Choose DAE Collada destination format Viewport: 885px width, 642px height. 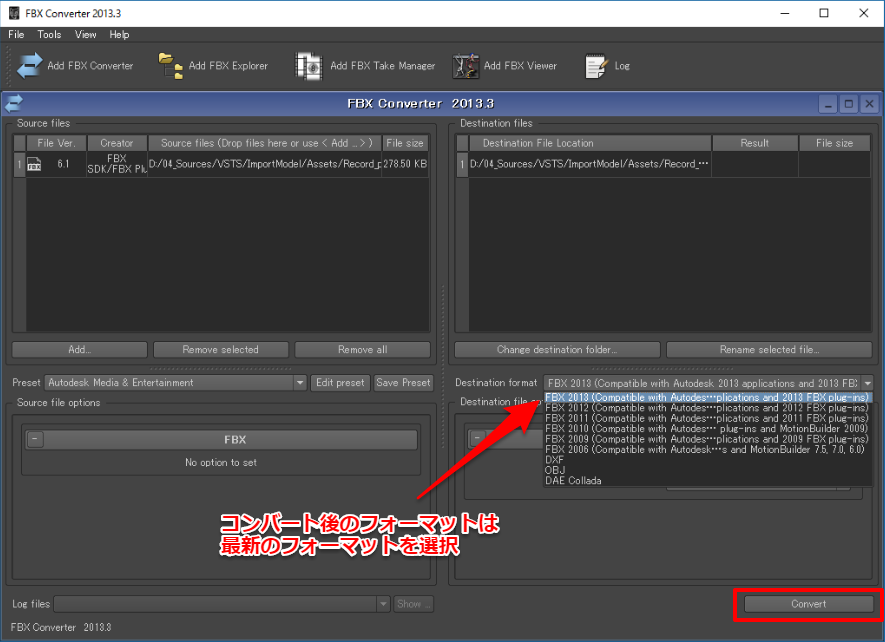708,481
